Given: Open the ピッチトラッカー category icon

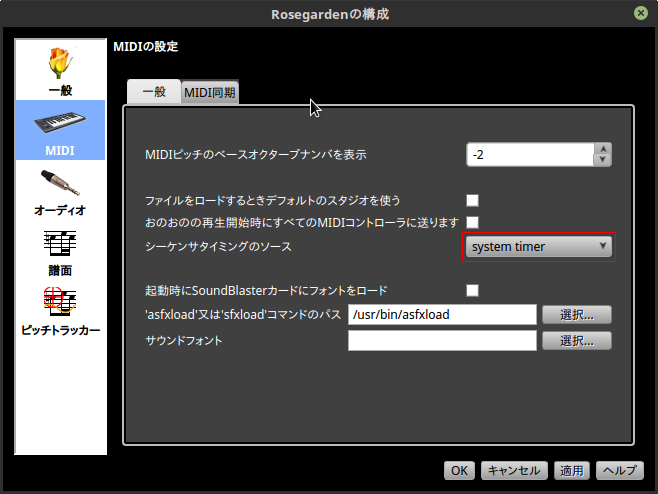Looking at the screenshot, I should [60, 305].
